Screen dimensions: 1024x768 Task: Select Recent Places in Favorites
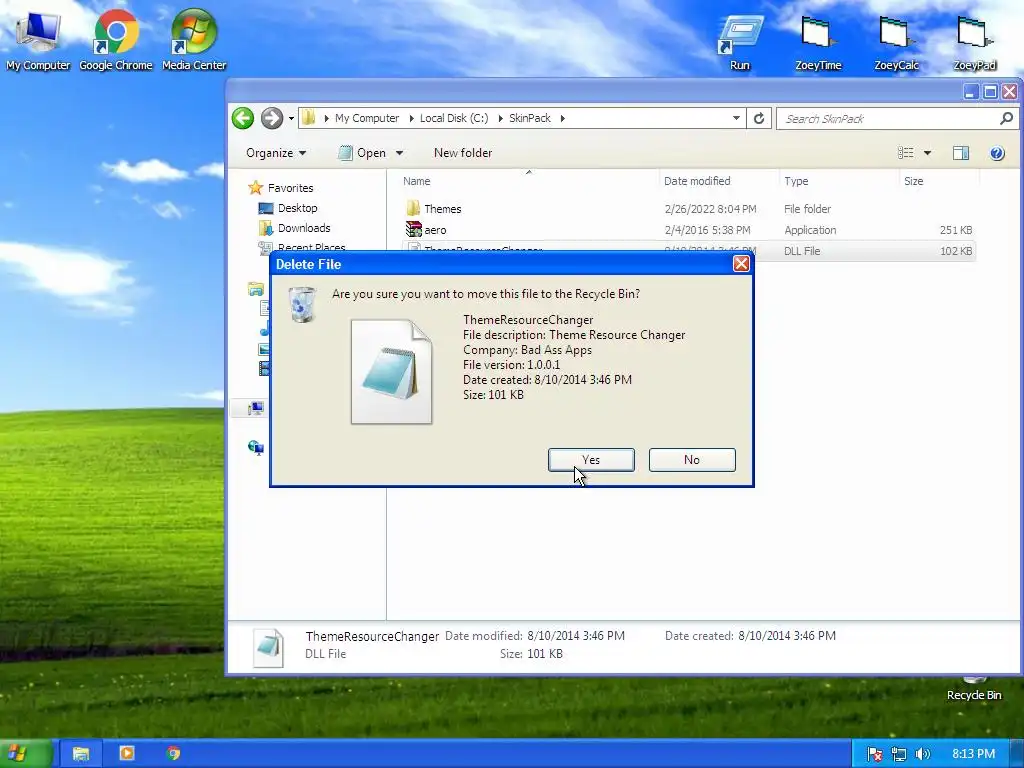[x=302, y=247]
